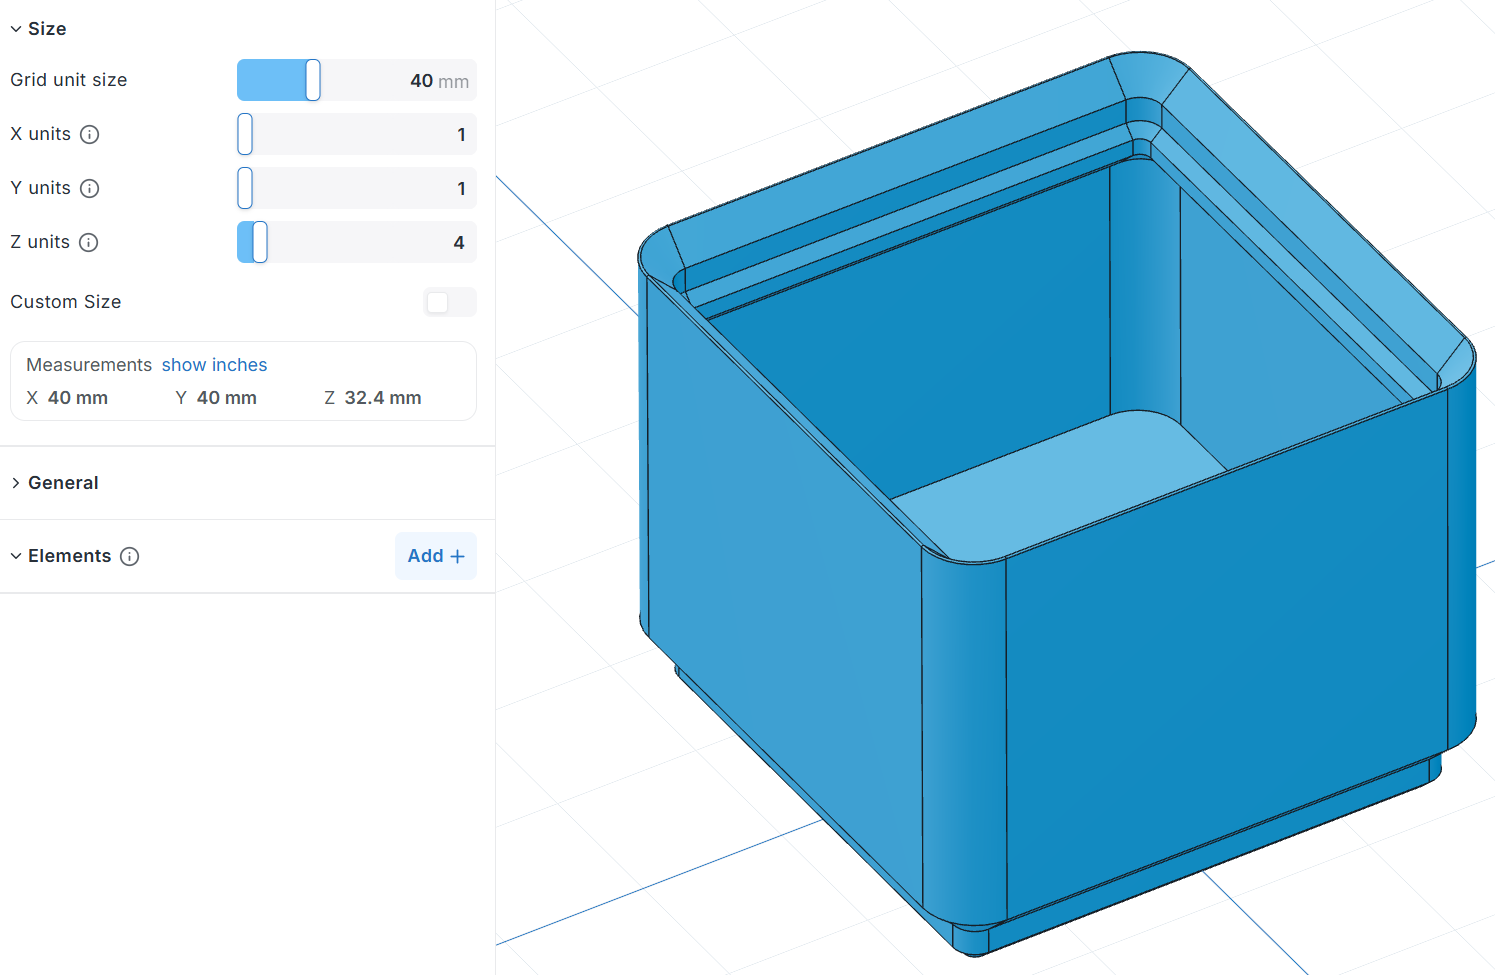Click the Grid unit size slider handle

[x=313, y=80]
